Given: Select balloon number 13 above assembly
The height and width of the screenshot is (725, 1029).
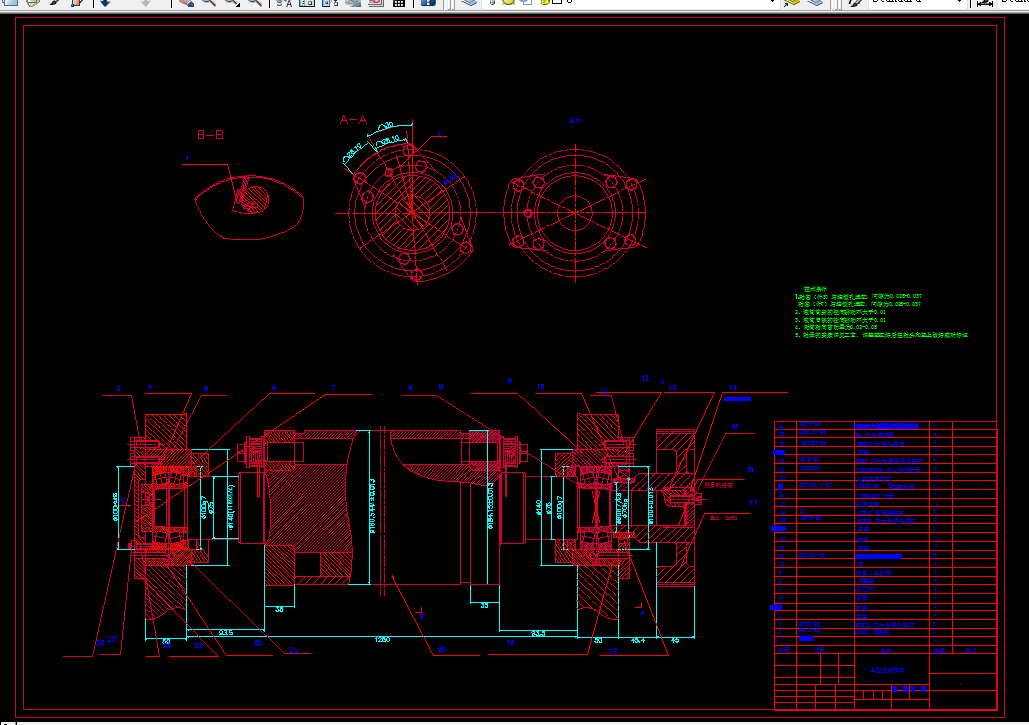Looking at the screenshot, I should [672, 388].
